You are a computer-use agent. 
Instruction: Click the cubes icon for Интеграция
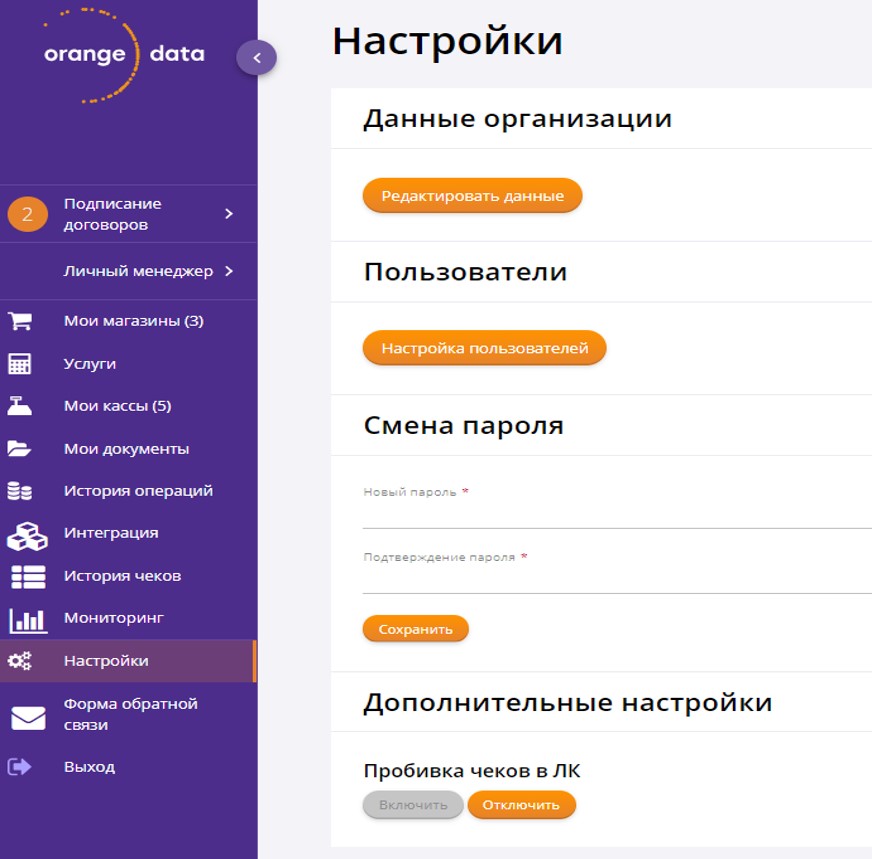[x=27, y=536]
